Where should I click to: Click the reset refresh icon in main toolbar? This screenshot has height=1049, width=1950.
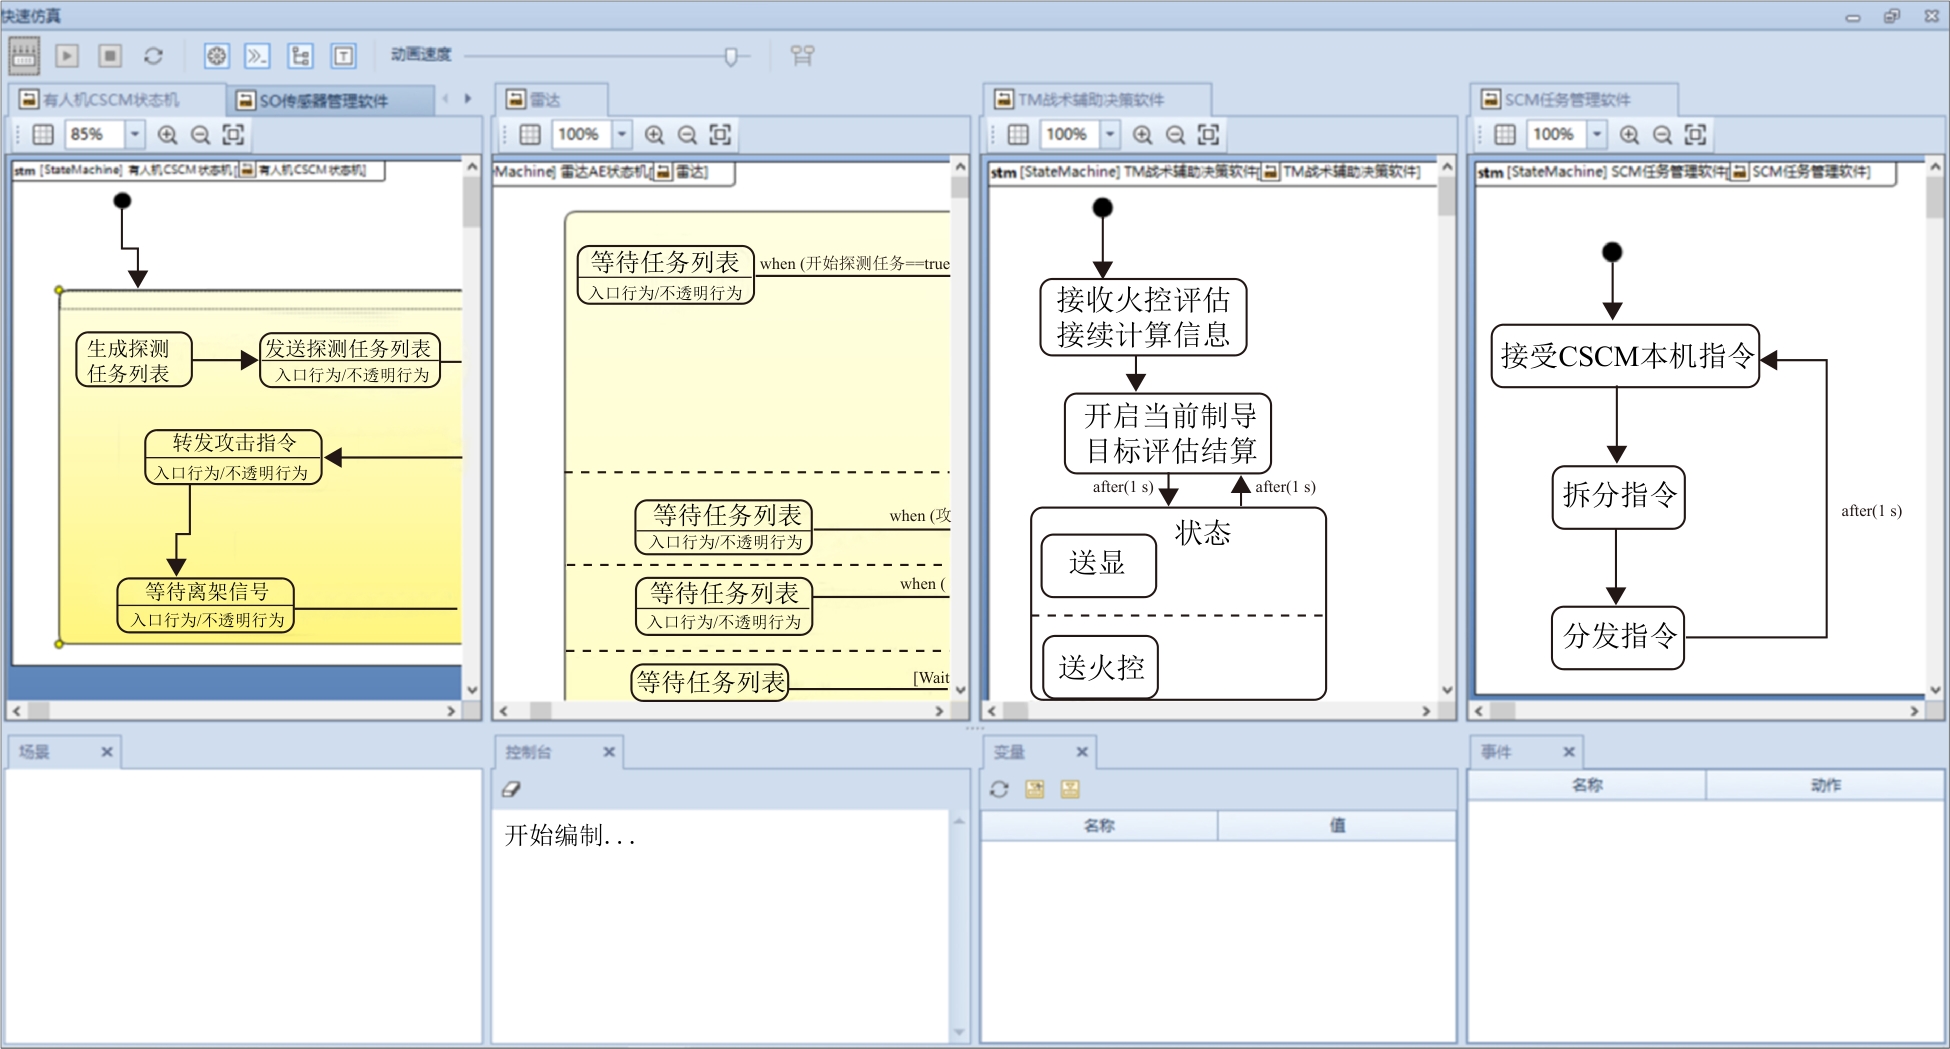click(x=153, y=56)
